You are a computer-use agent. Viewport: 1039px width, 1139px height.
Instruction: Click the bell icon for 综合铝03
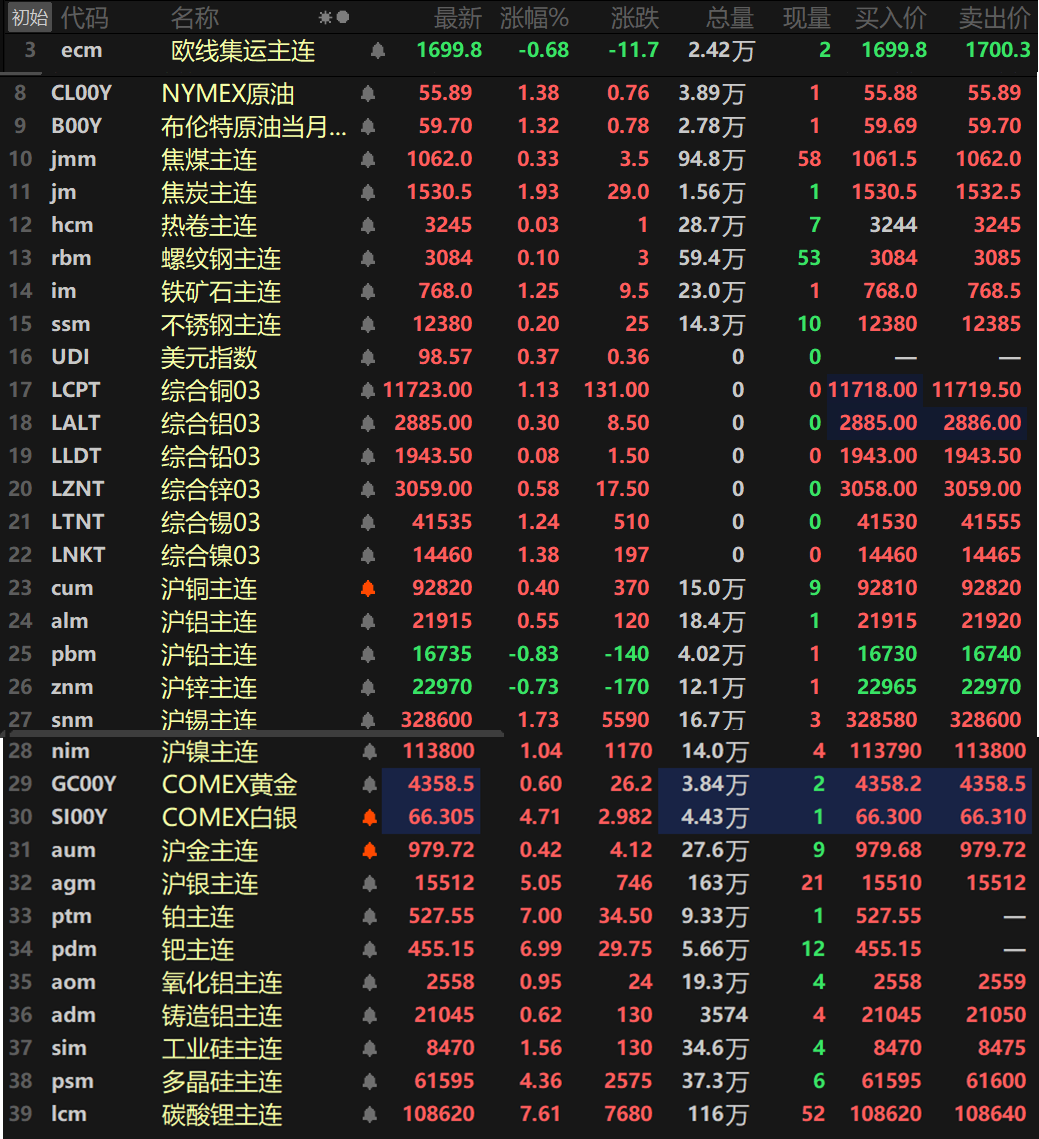(x=368, y=423)
